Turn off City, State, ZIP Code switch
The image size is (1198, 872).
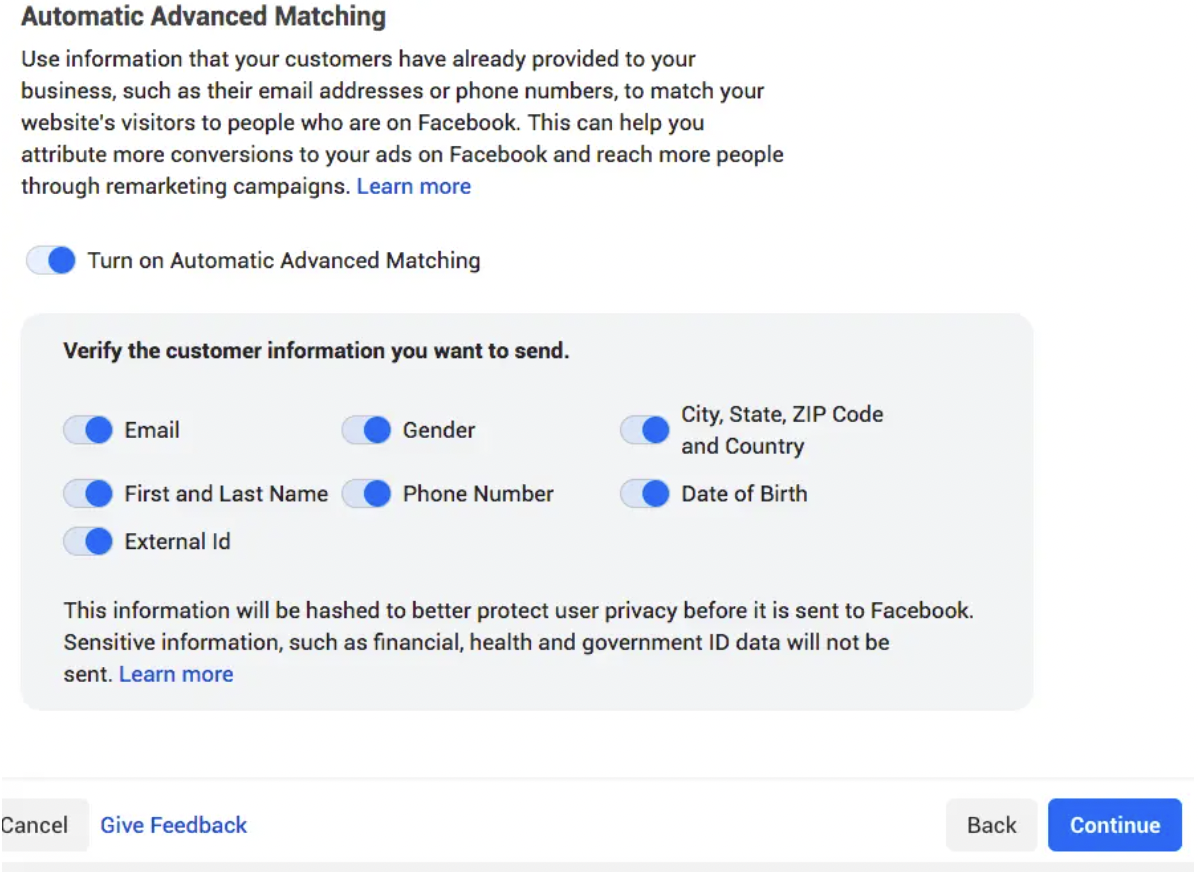click(645, 430)
